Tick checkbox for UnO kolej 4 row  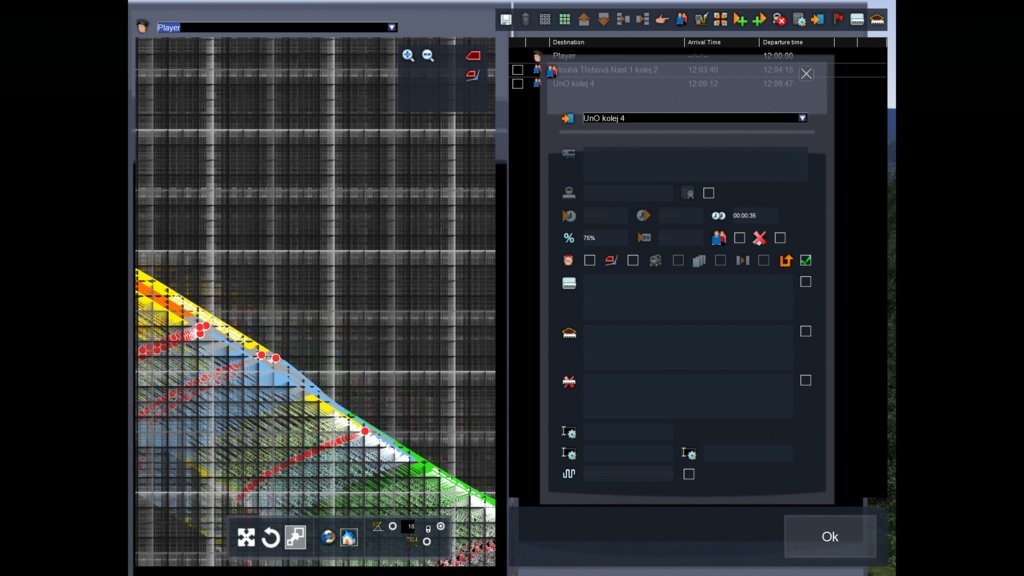point(518,84)
